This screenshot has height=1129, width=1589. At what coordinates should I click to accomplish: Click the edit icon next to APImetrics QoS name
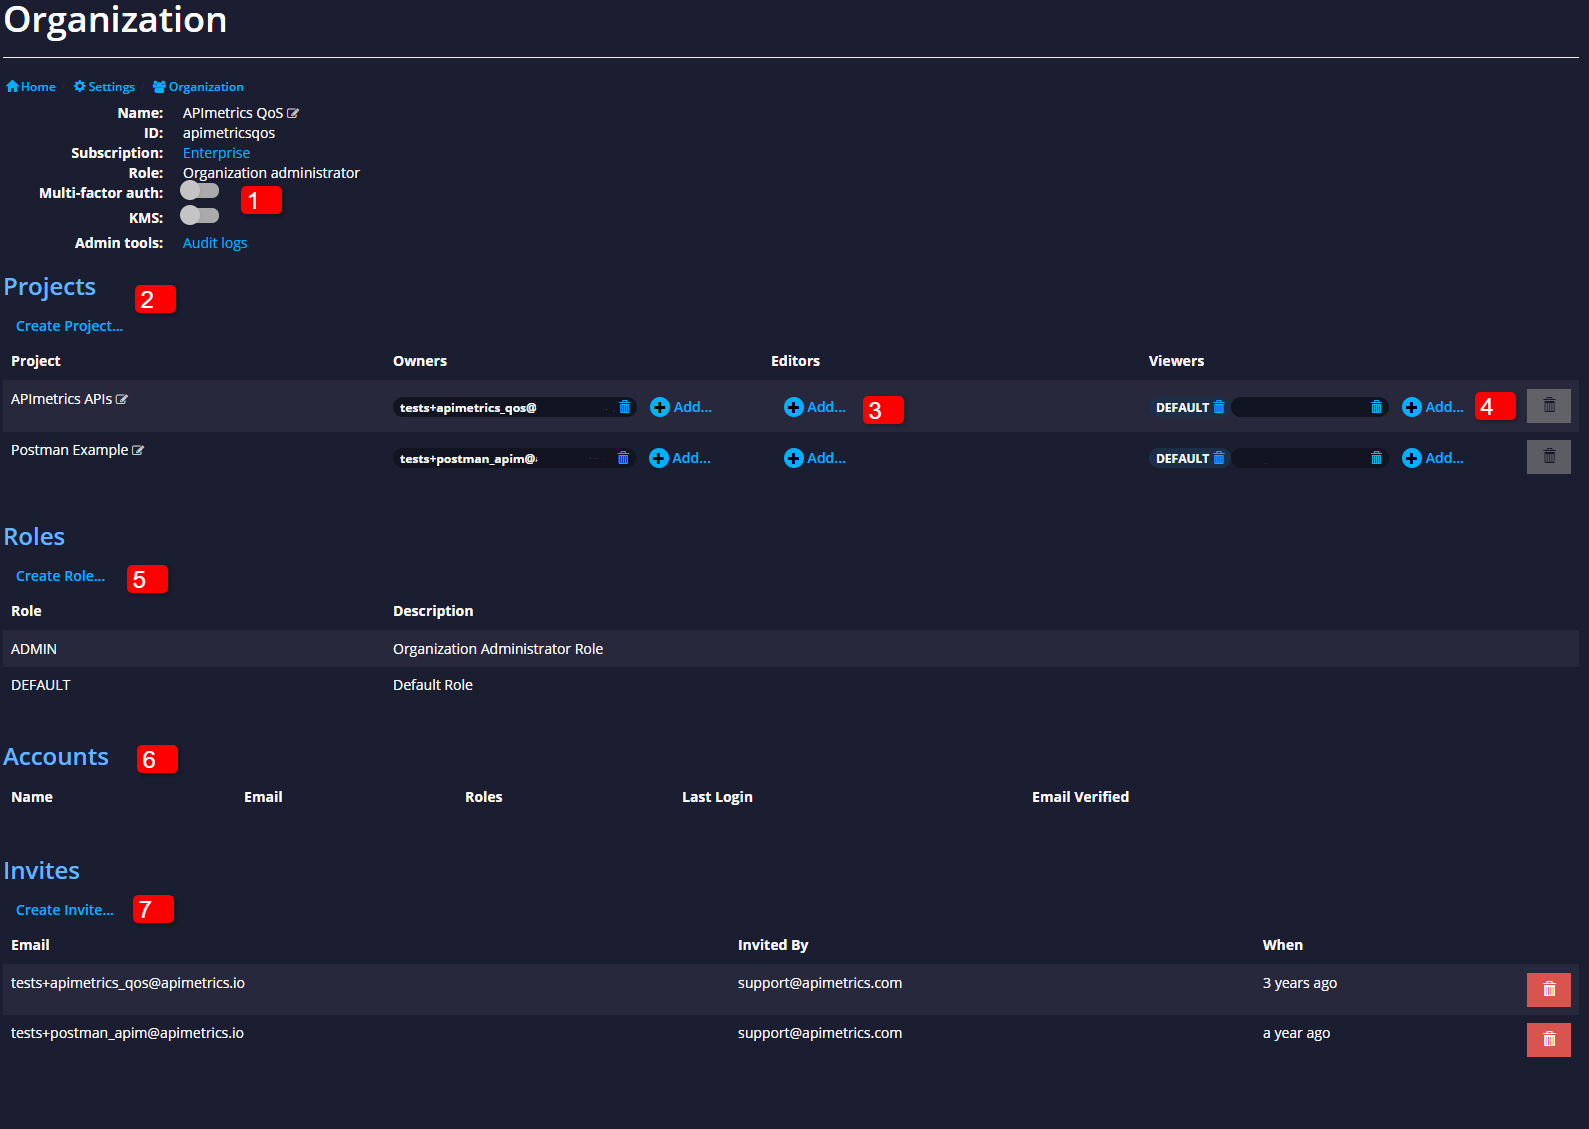coord(293,114)
